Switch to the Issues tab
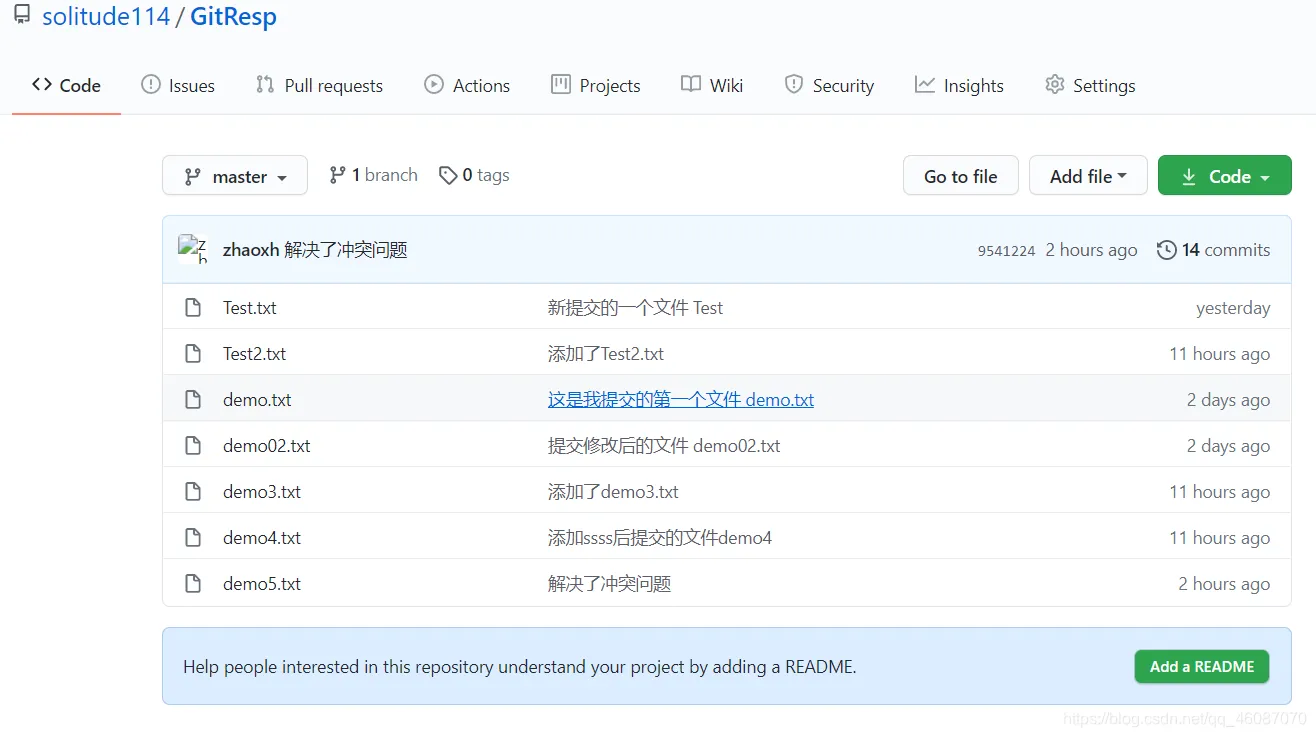Viewport: 1316px width, 737px height. pyautogui.click(x=178, y=86)
